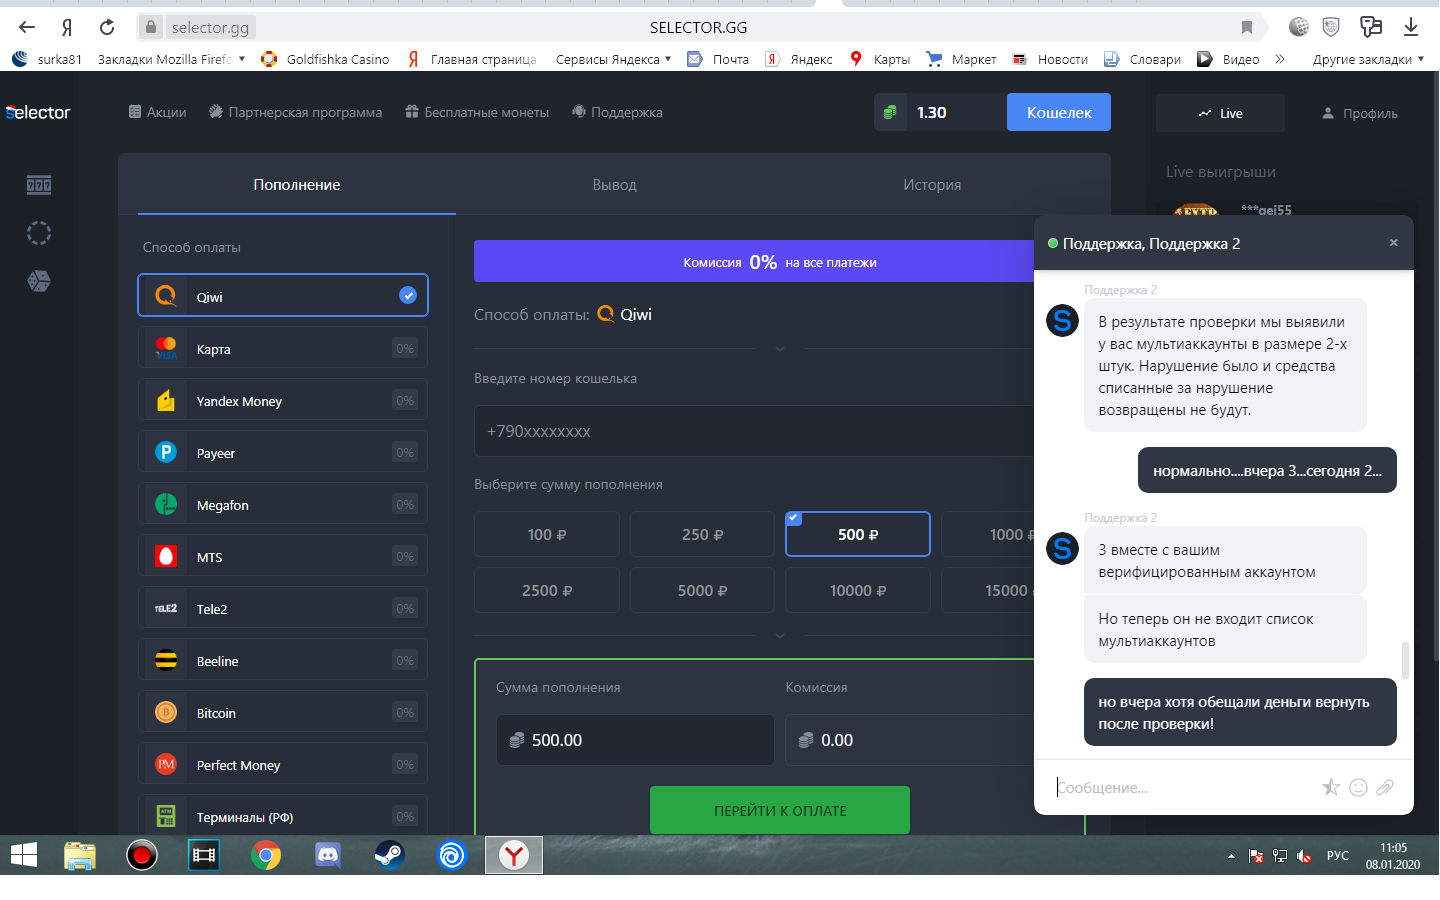Expand the Сервисы Яндекса bookmarks dropdown

click(x=613, y=59)
